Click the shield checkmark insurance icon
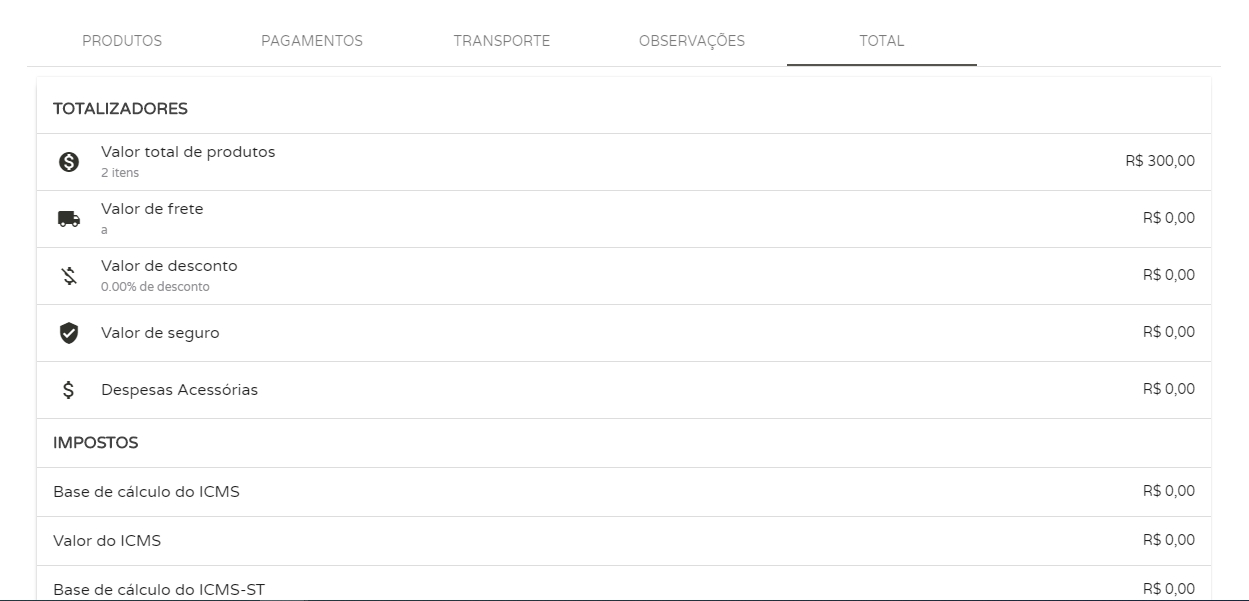The width and height of the screenshot is (1249, 601). pos(69,333)
